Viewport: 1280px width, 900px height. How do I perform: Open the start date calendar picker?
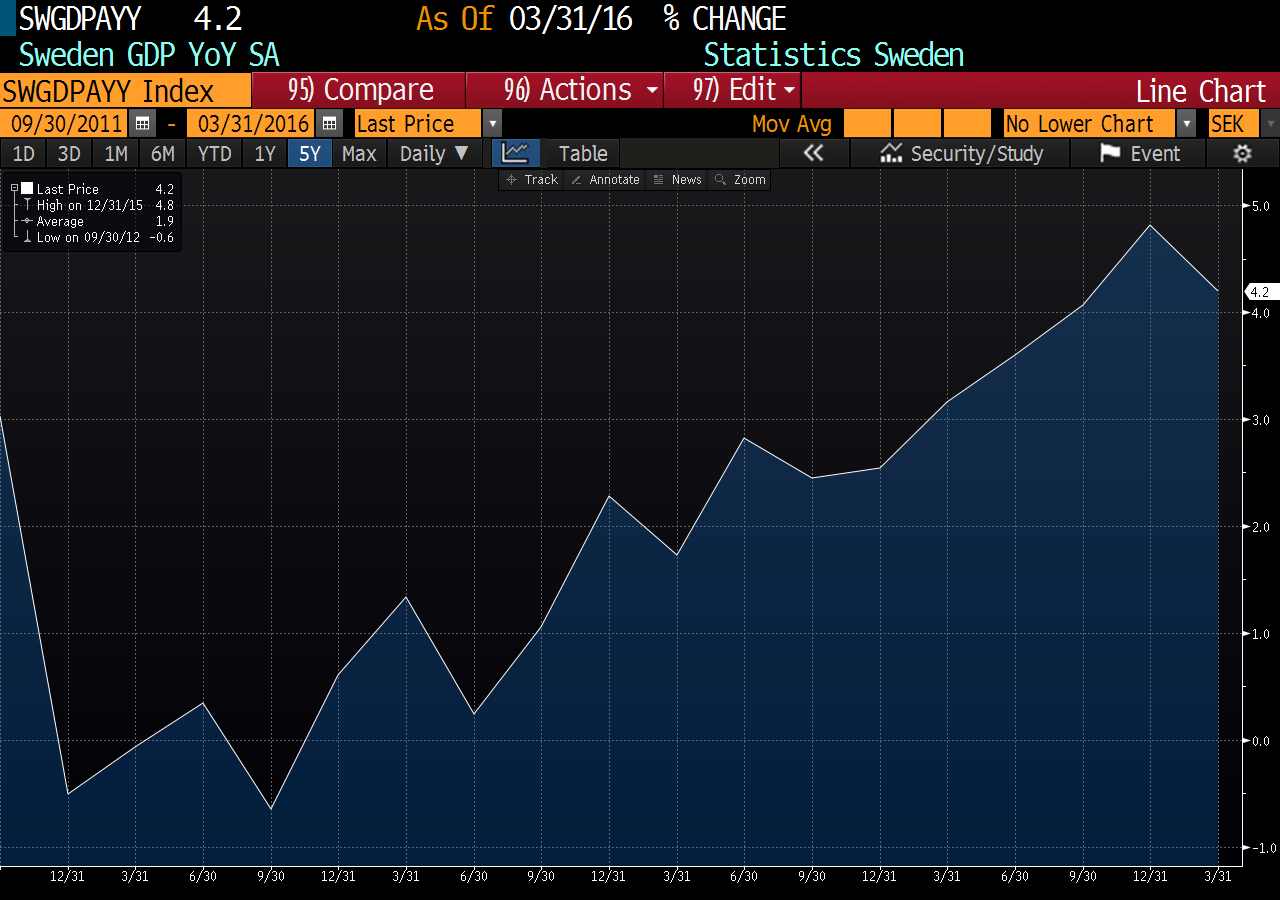point(140,123)
